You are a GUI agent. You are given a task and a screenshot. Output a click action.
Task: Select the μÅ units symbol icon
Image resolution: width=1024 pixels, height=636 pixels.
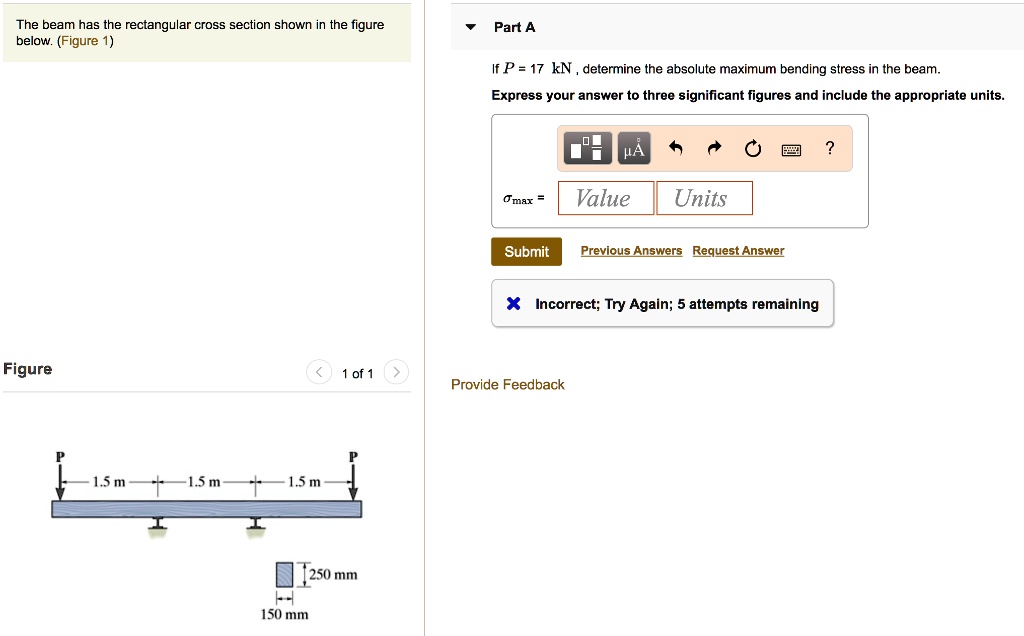click(632, 147)
